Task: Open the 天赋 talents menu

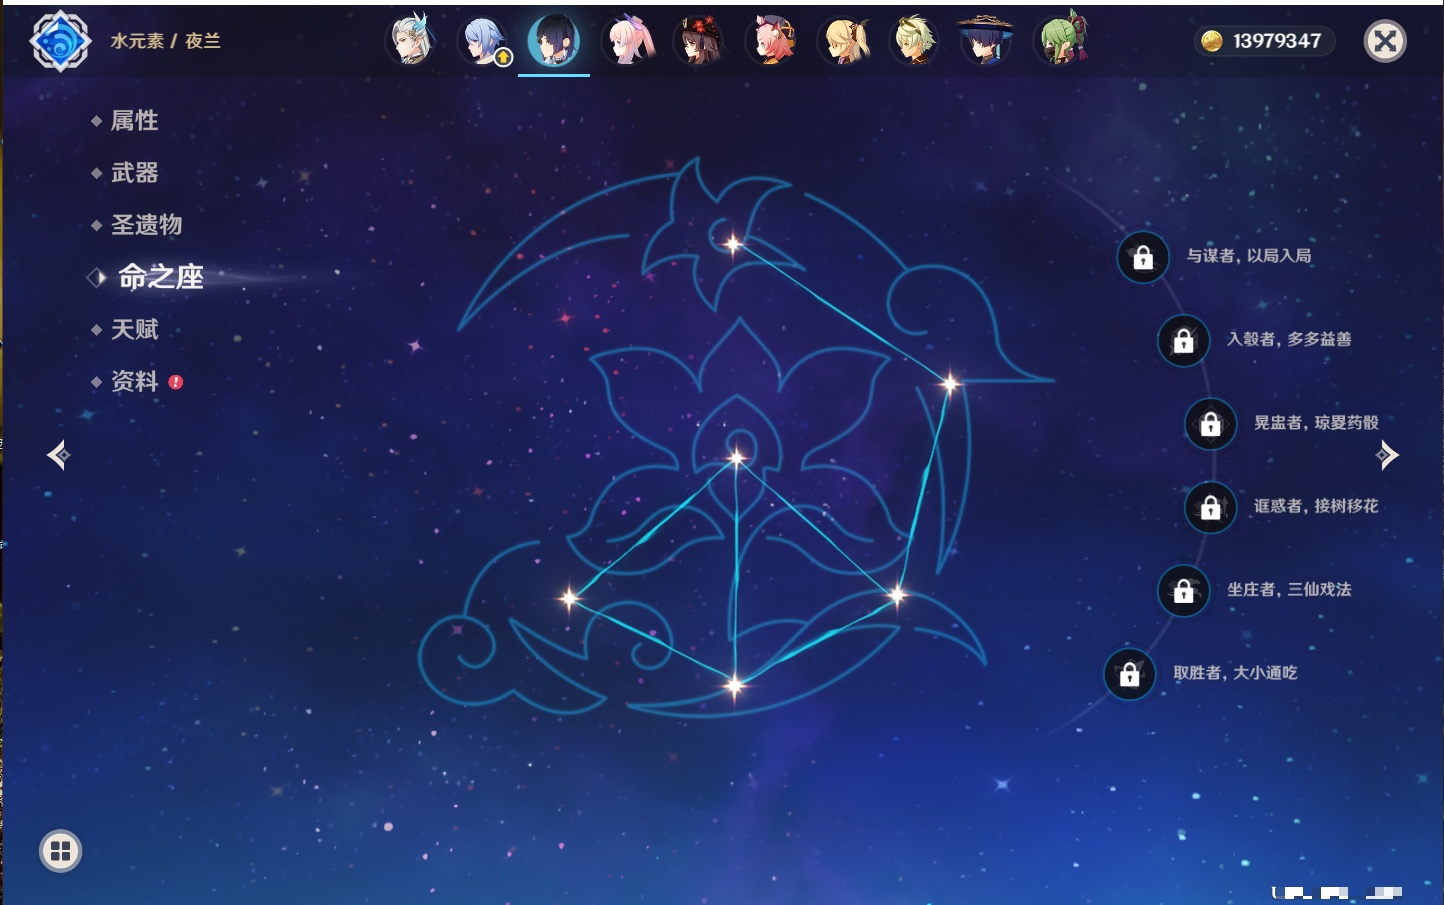Action: coord(134,329)
